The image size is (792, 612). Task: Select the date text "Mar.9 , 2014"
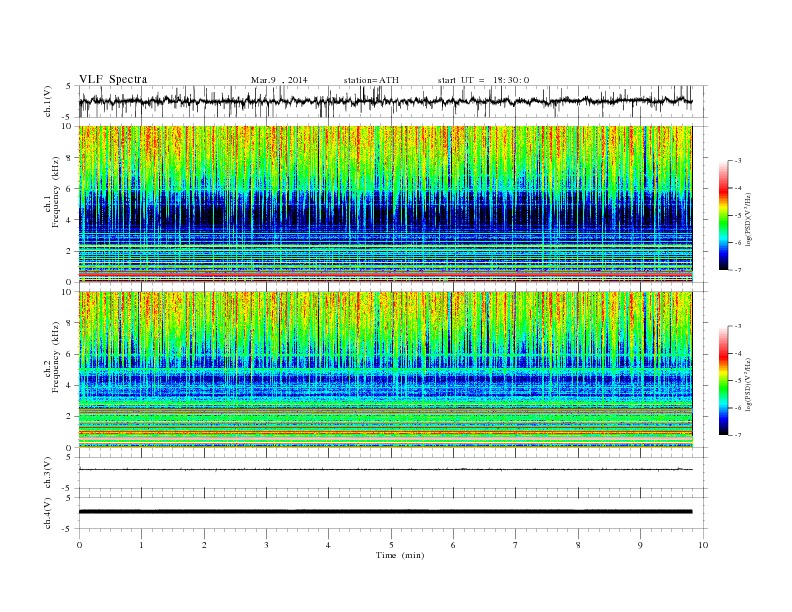(279, 80)
